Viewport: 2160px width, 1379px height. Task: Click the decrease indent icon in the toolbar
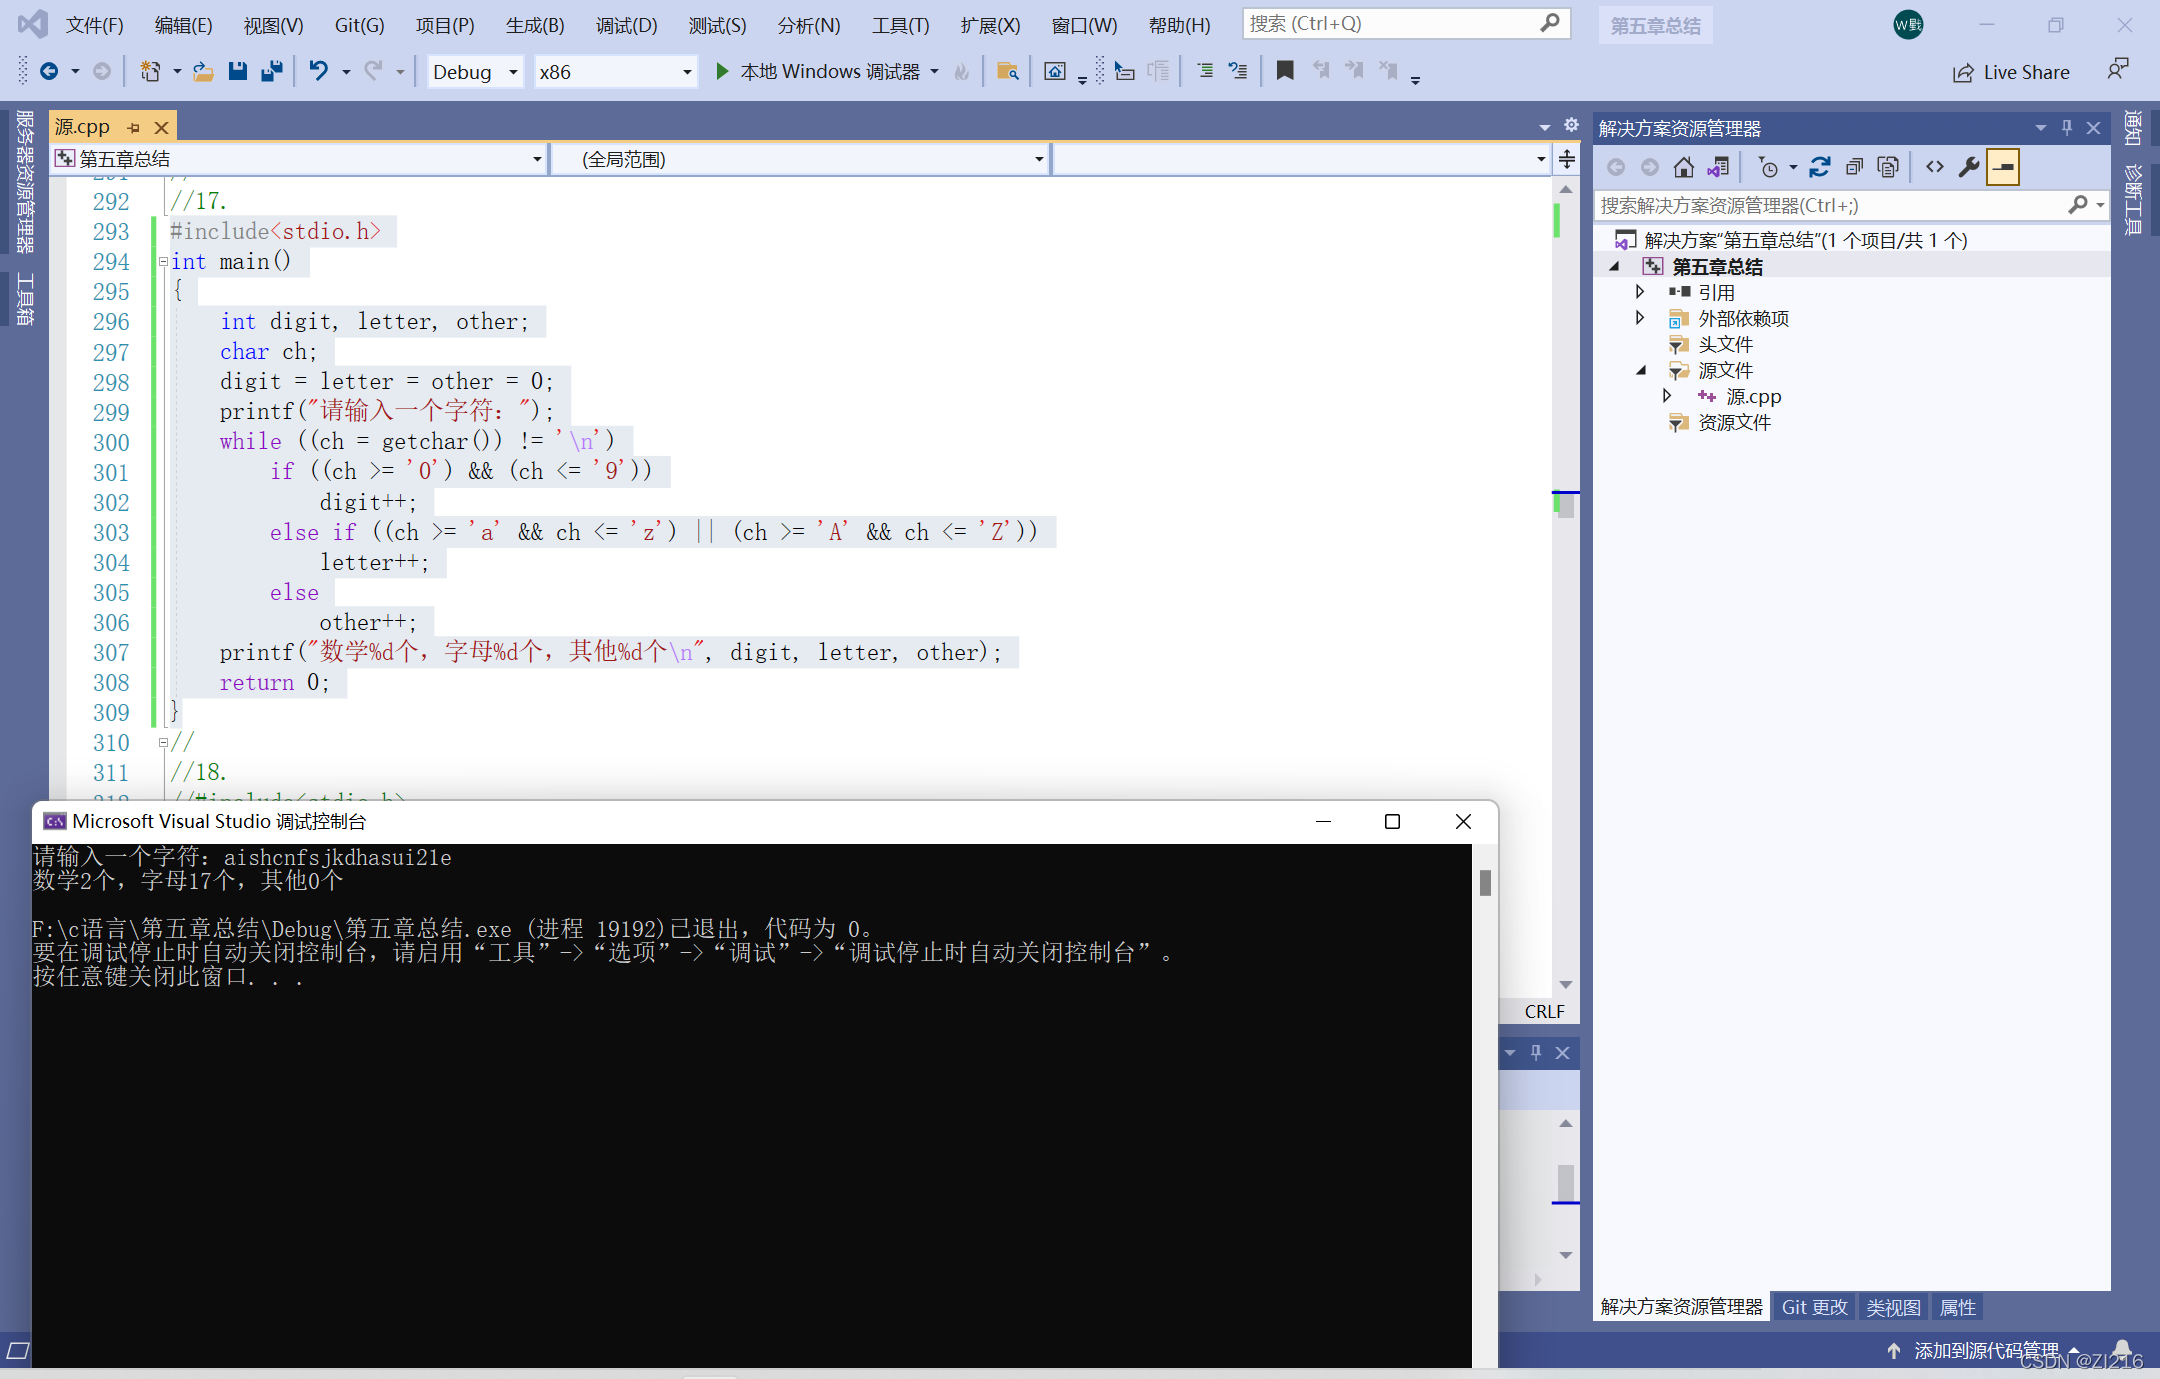pos(1205,71)
